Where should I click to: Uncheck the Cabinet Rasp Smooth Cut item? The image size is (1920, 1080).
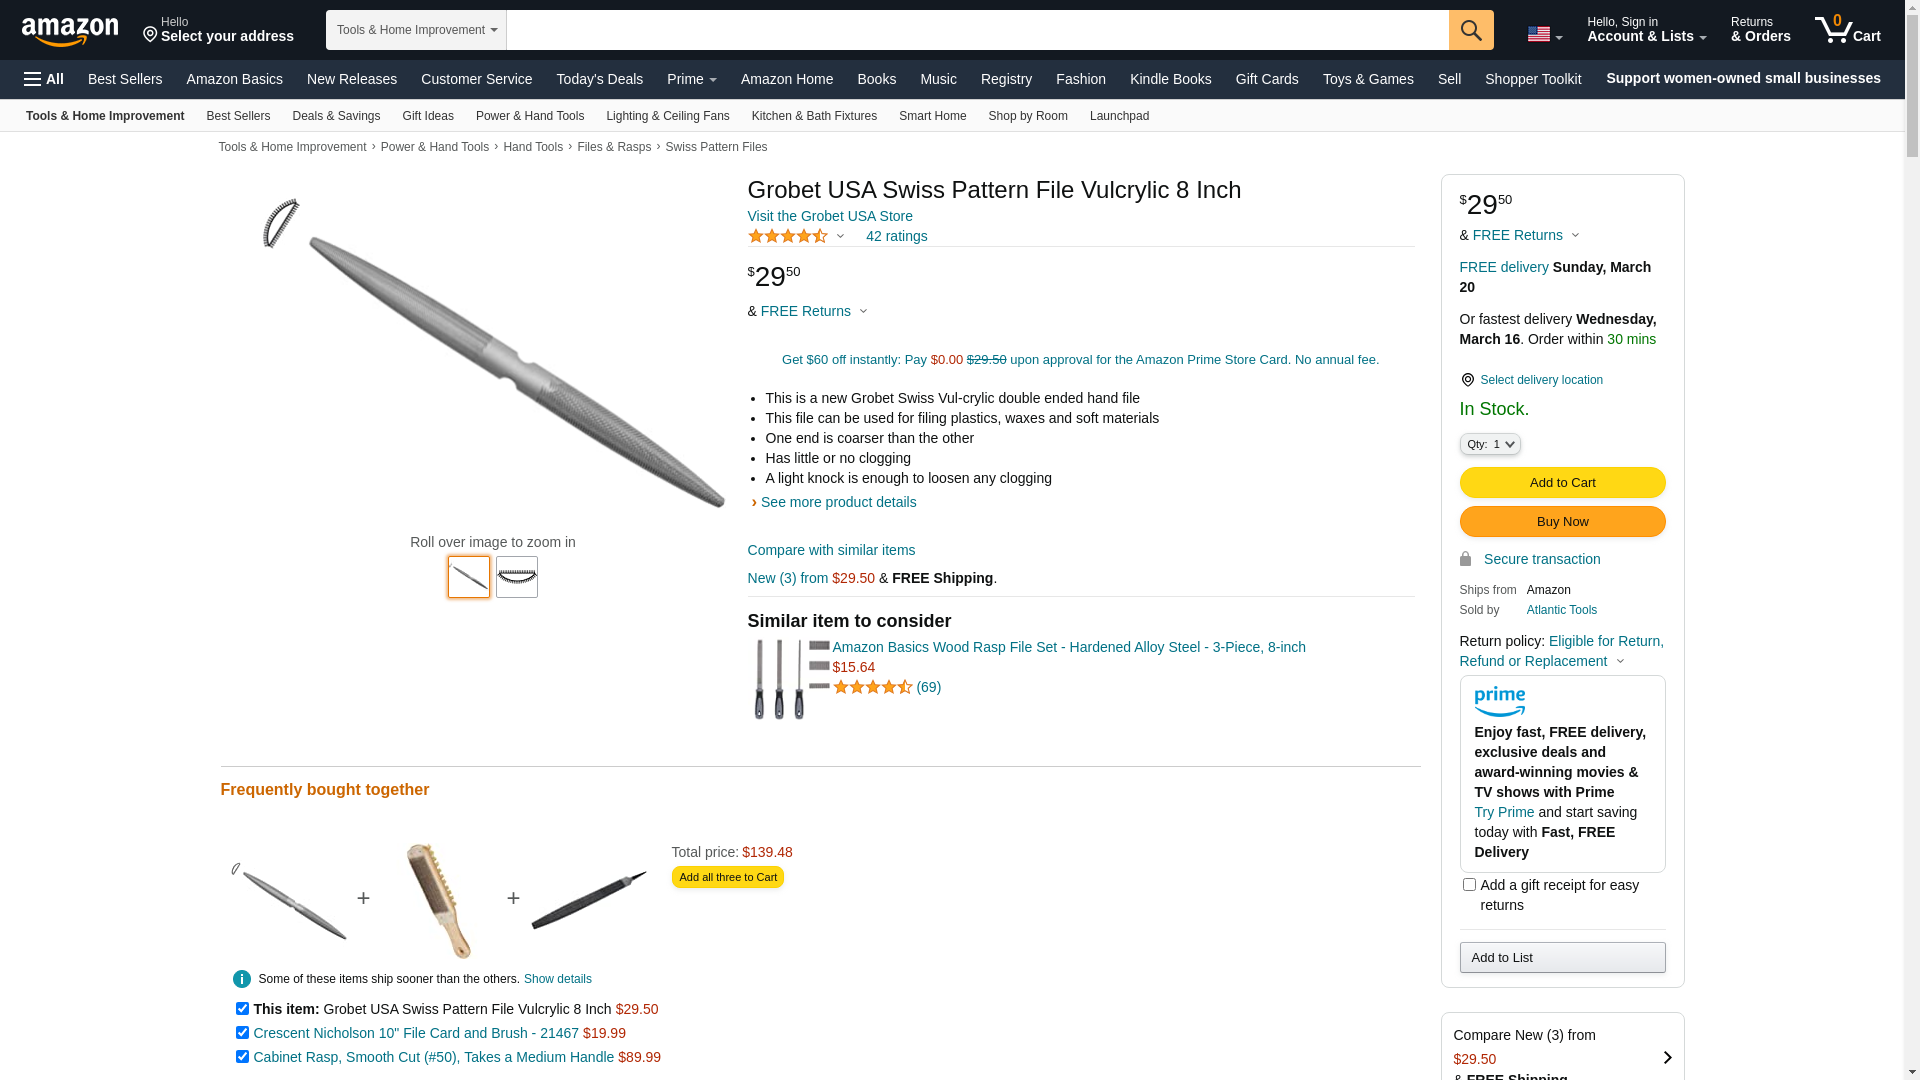click(242, 1057)
